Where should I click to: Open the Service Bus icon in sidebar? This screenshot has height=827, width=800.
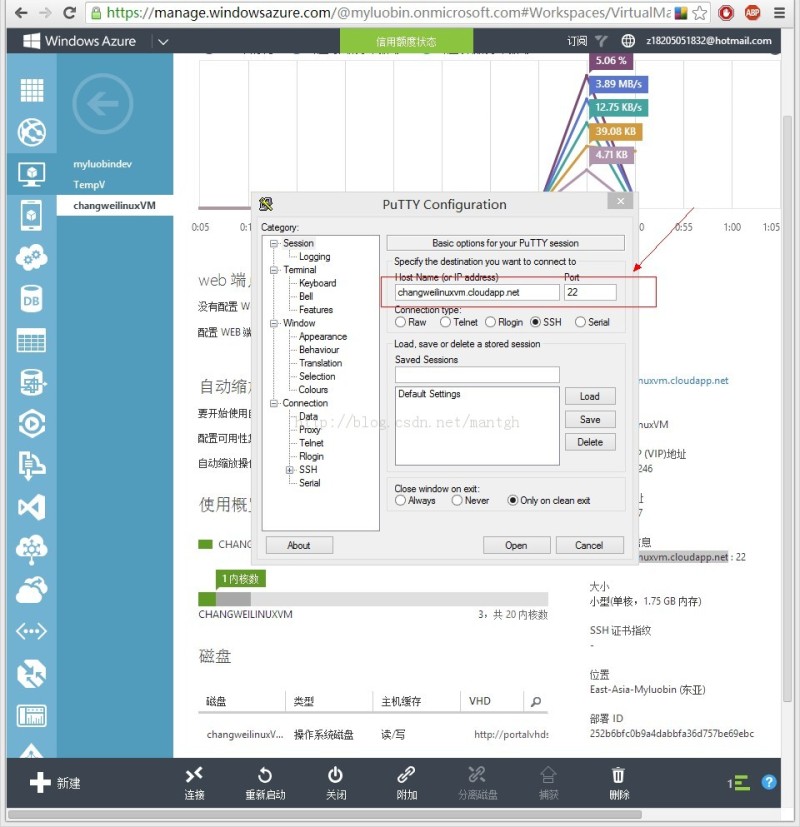(x=32, y=465)
